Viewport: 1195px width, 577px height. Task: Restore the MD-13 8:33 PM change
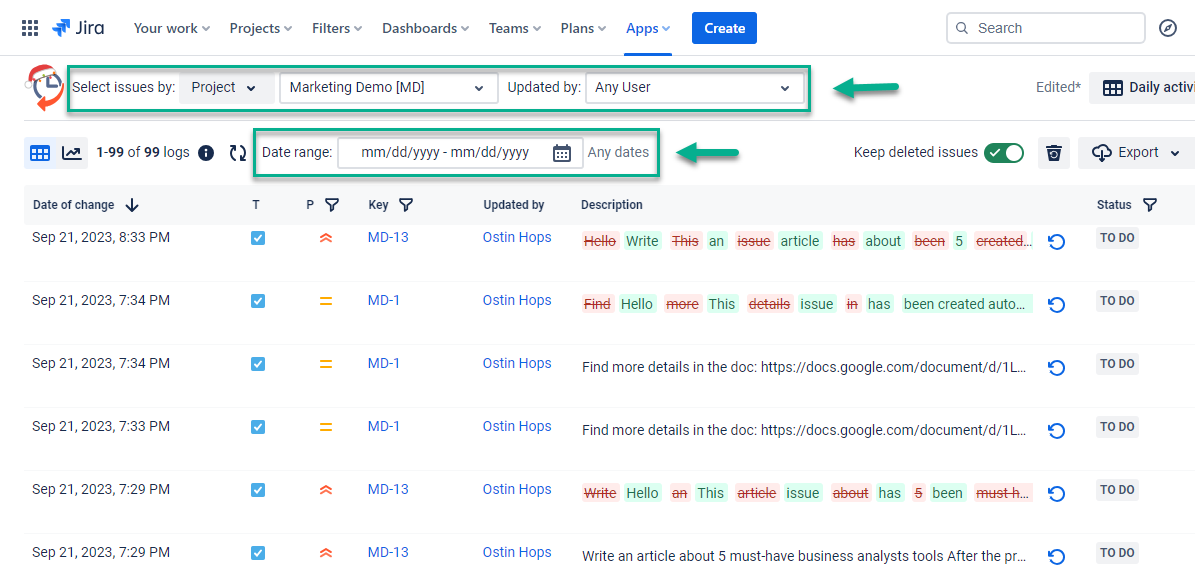click(1056, 242)
